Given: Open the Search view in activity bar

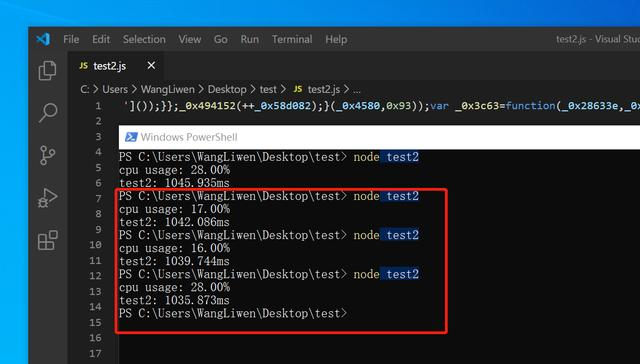Looking at the screenshot, I should pos(48,113).
